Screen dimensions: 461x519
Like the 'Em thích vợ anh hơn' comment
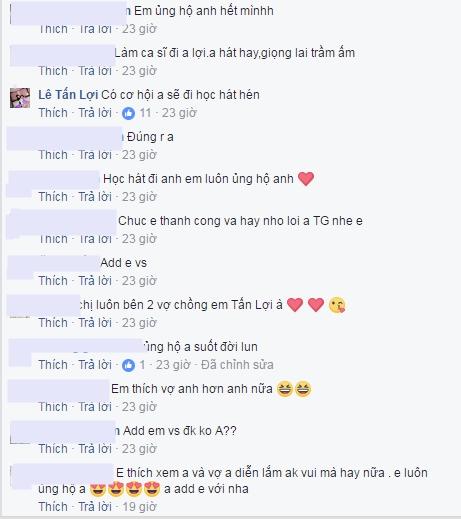[53, 407]
